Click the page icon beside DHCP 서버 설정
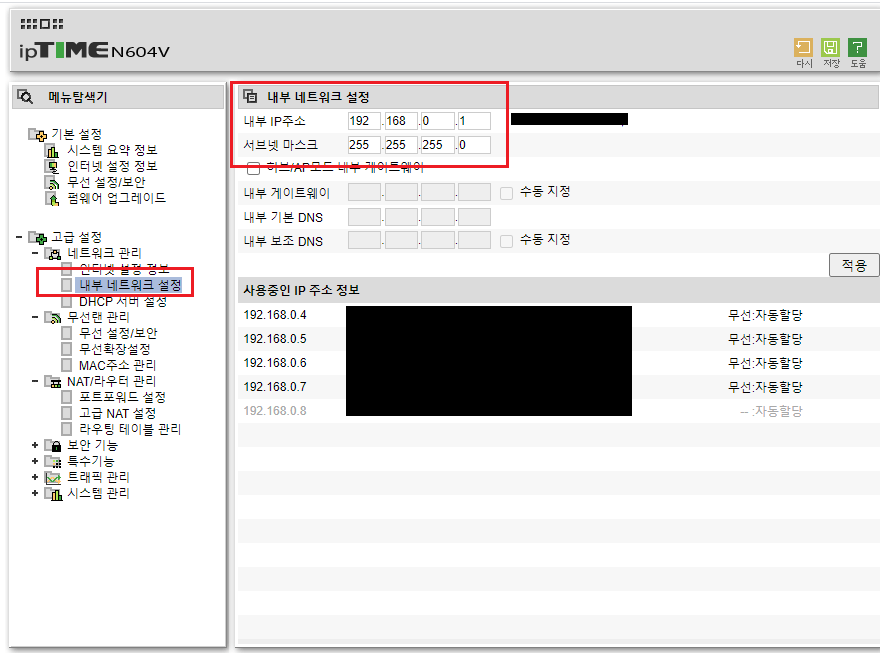This screenshot has width=880, height=653. click(67, 302)
